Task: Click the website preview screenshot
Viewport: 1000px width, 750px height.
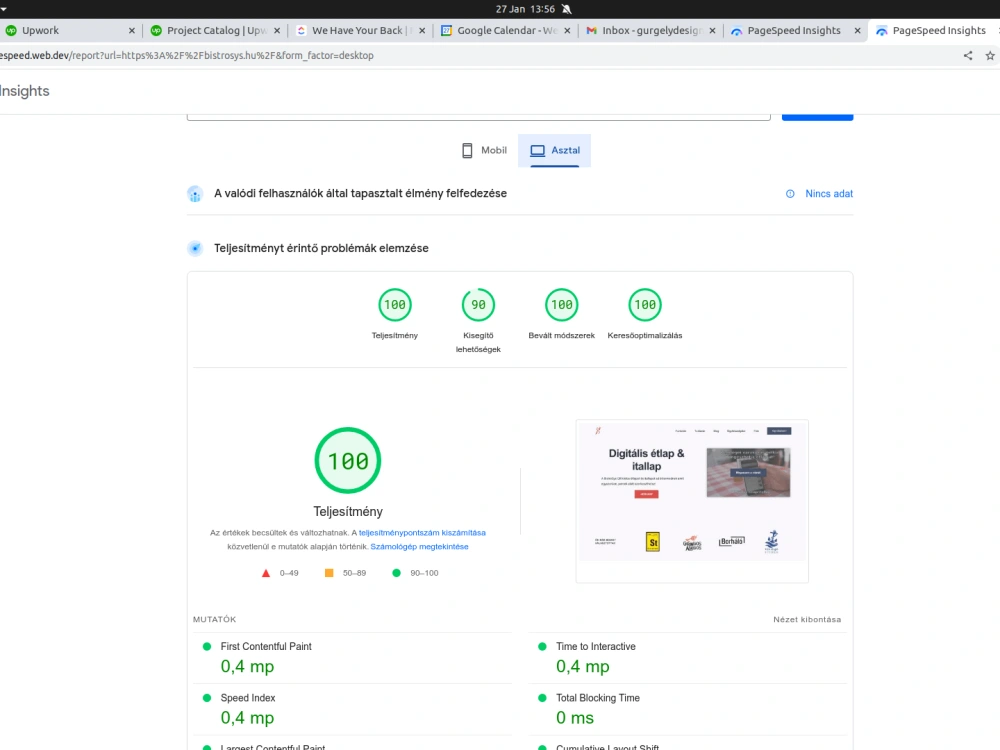Action: click(x=691, y=499)
